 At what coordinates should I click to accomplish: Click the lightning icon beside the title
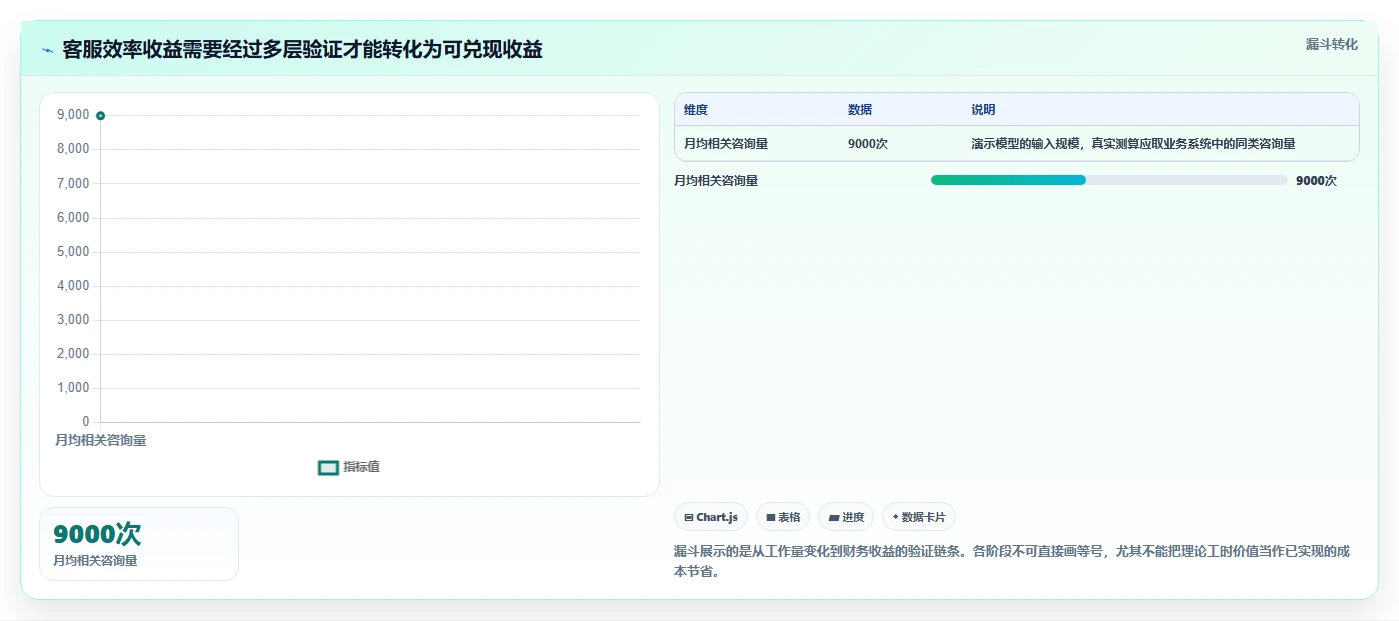click(x=47, y=50)
